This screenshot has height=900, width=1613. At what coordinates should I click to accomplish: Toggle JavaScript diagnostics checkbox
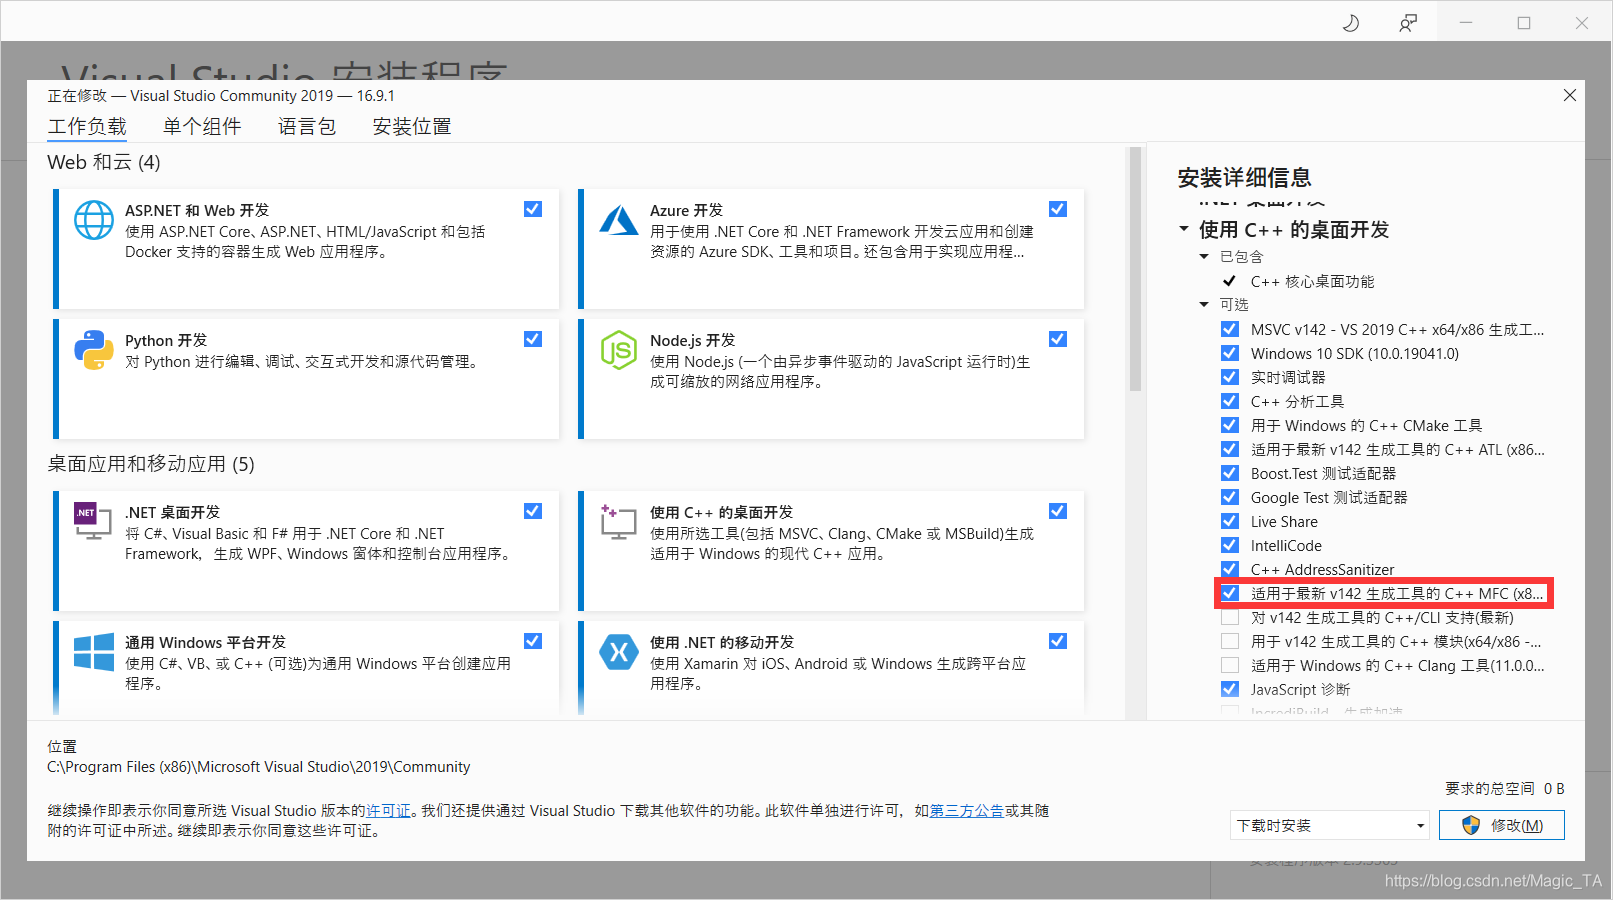point(1230,689)
